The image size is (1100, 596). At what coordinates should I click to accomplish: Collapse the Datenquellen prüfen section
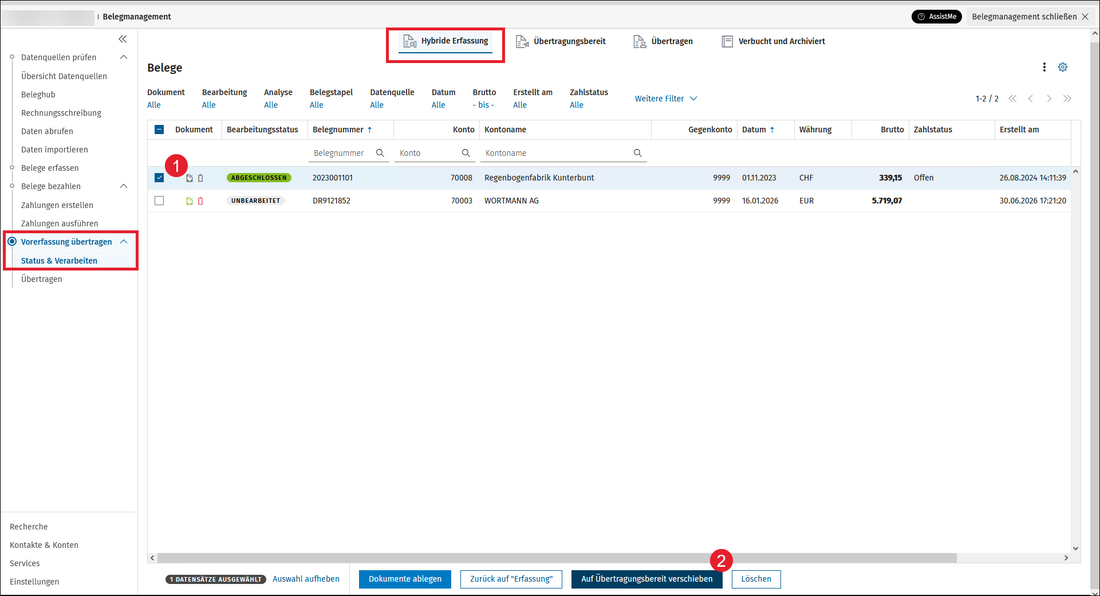(123, 57)
